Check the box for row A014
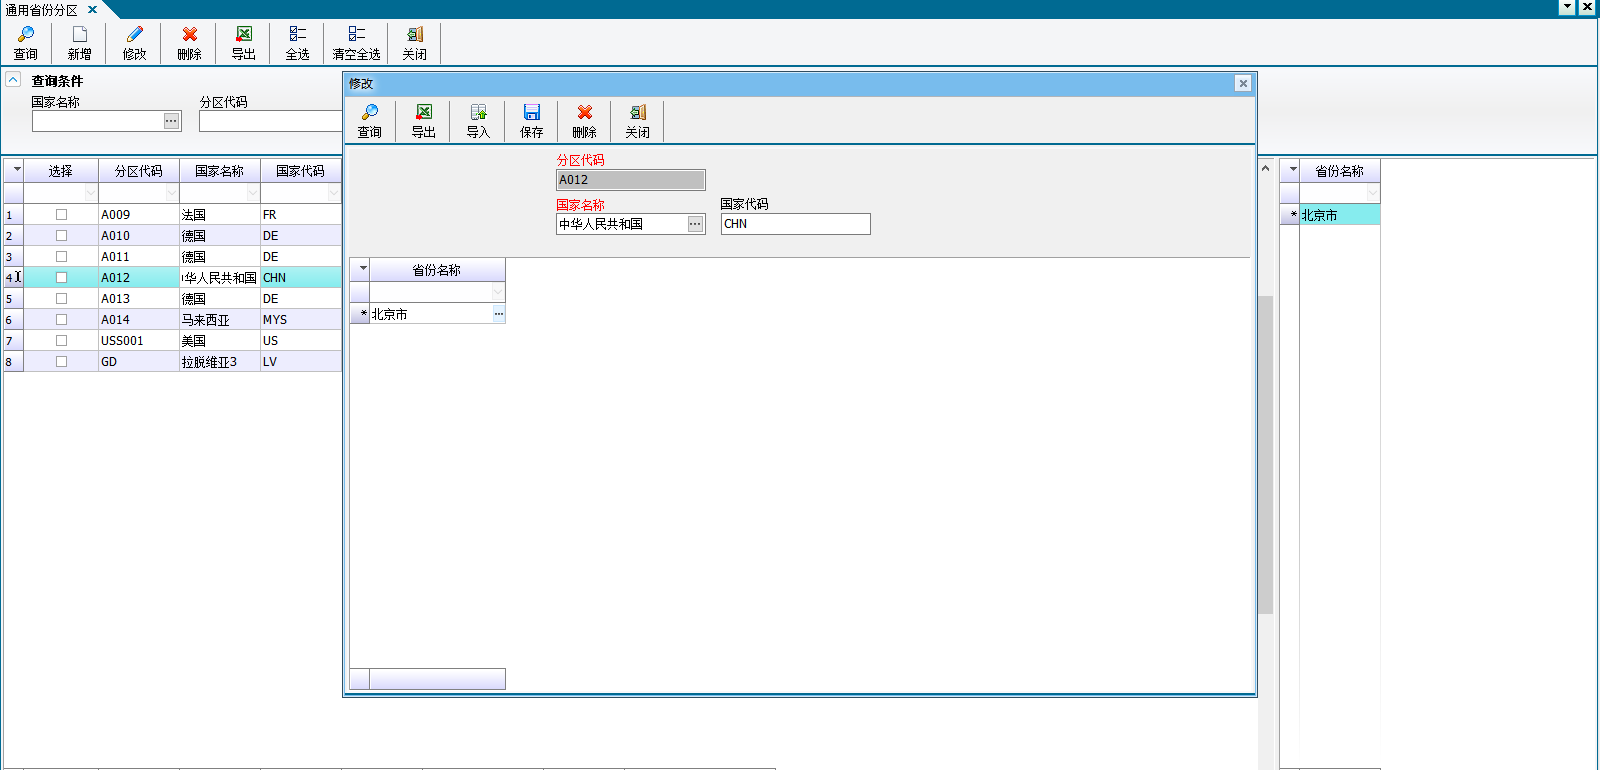The height and width of the screenshot is (770, 1600). (x=61, y=320)
